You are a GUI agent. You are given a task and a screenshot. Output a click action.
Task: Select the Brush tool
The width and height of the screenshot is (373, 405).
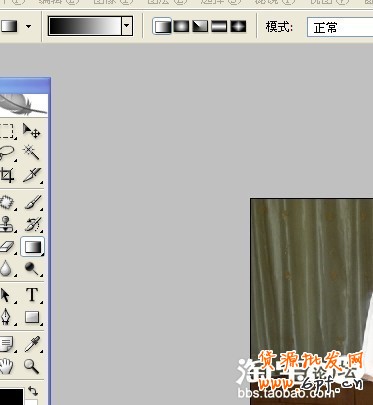tap(32, 202)
